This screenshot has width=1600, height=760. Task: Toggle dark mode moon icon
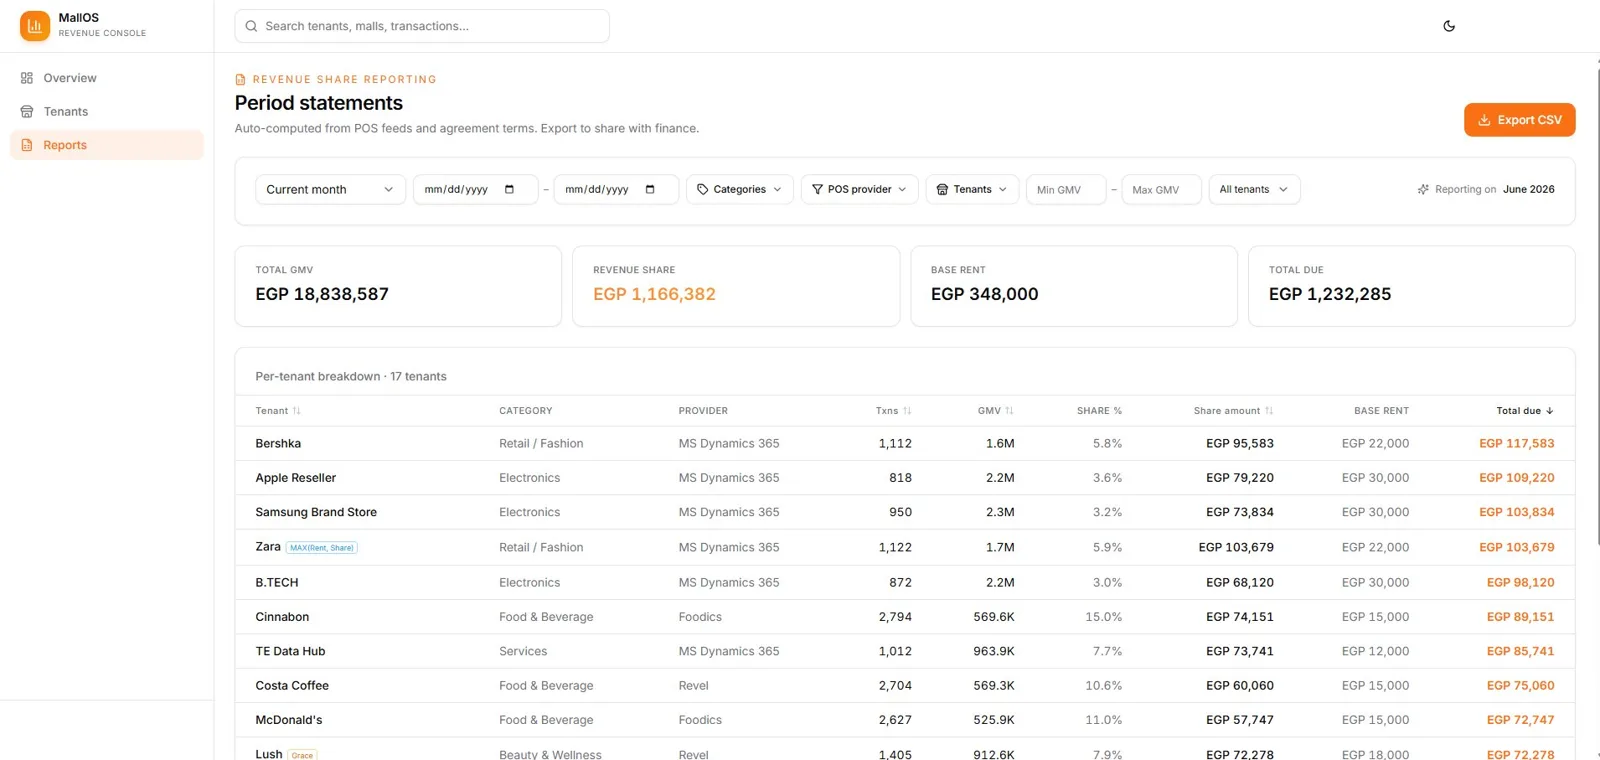[x=1449, y=26]
